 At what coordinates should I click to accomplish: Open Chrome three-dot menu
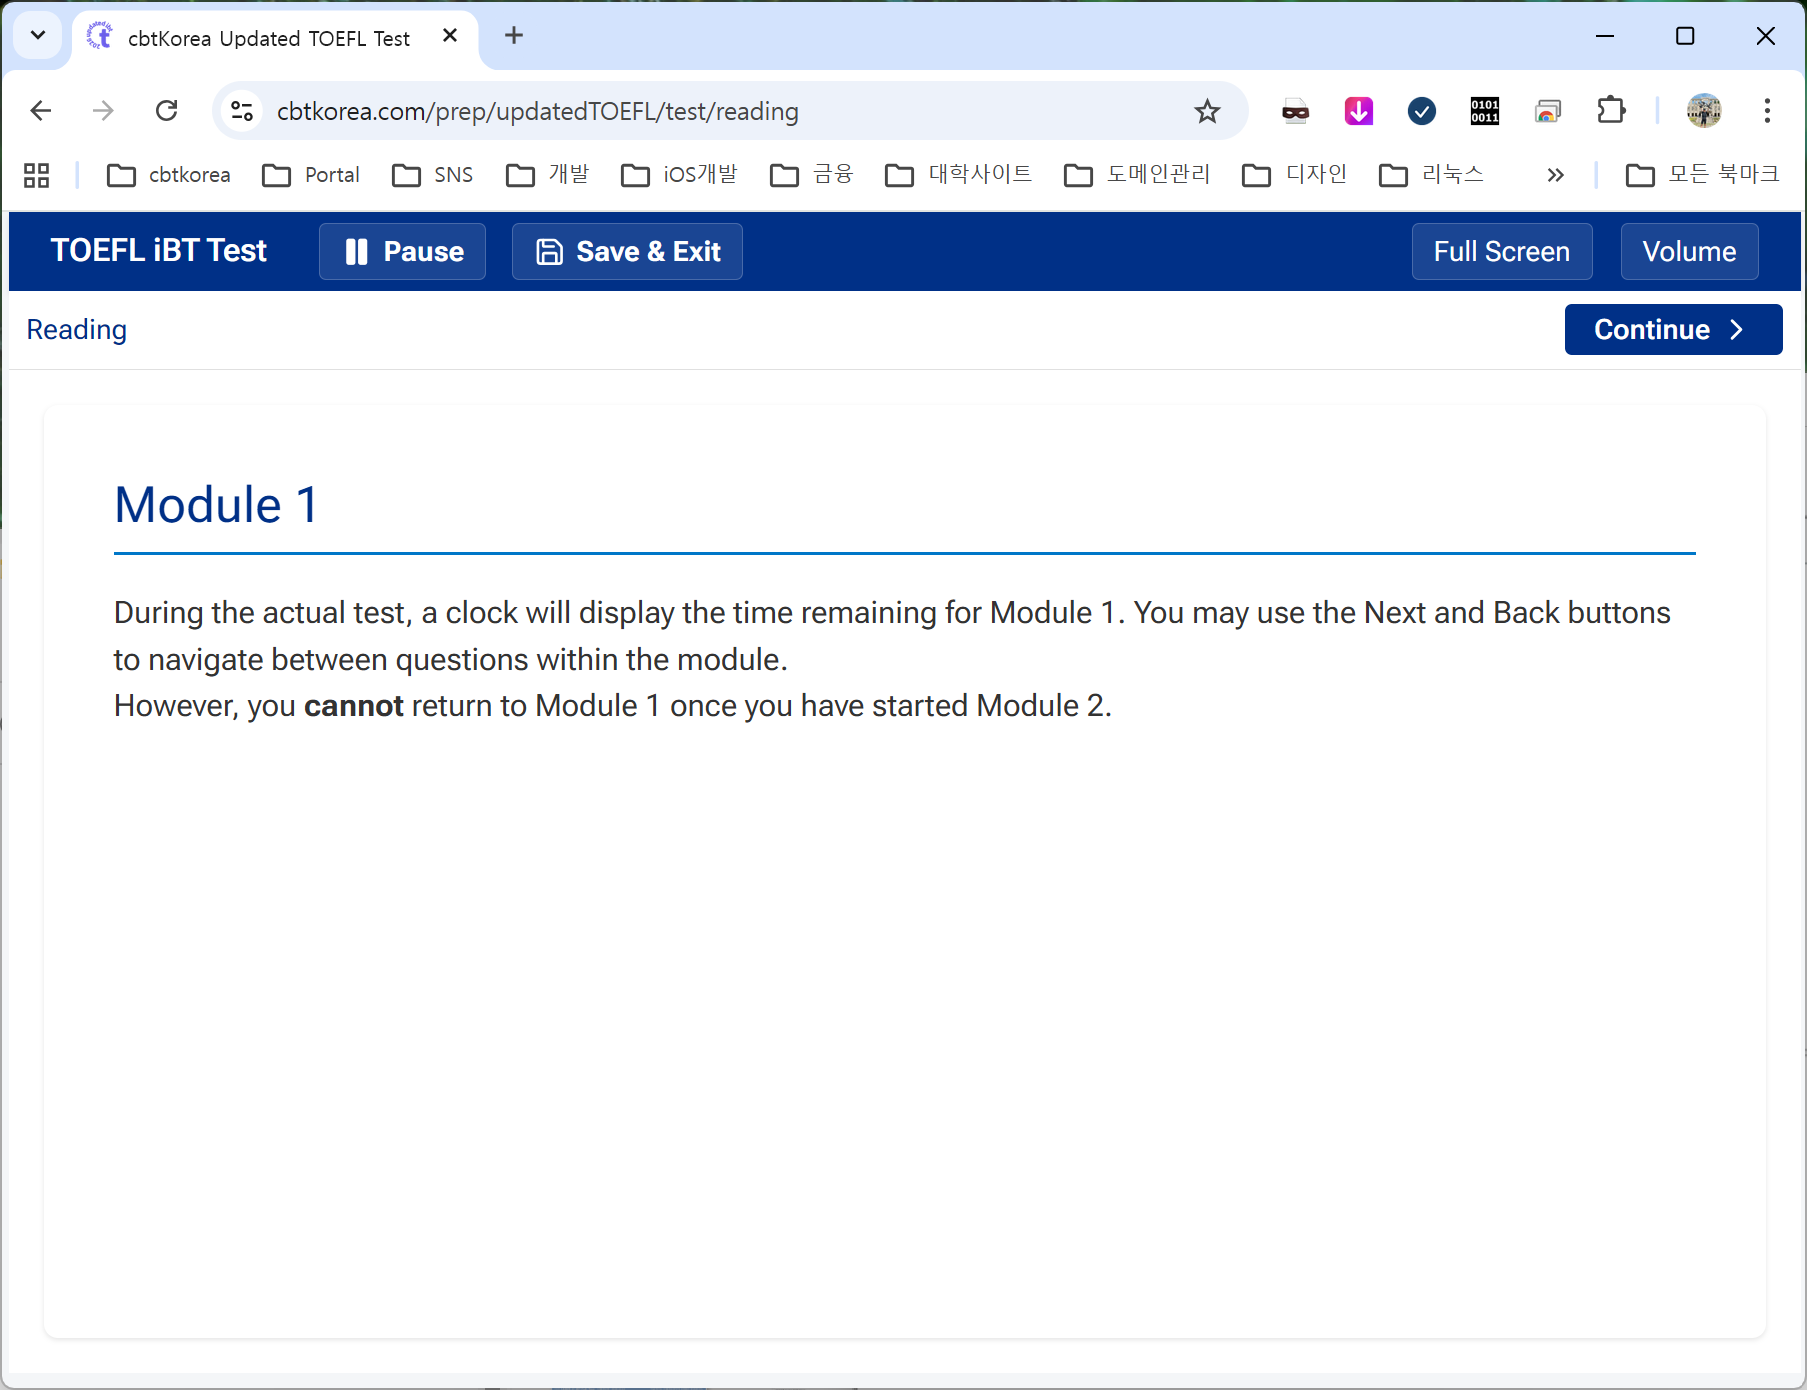tap(1767, 111)
